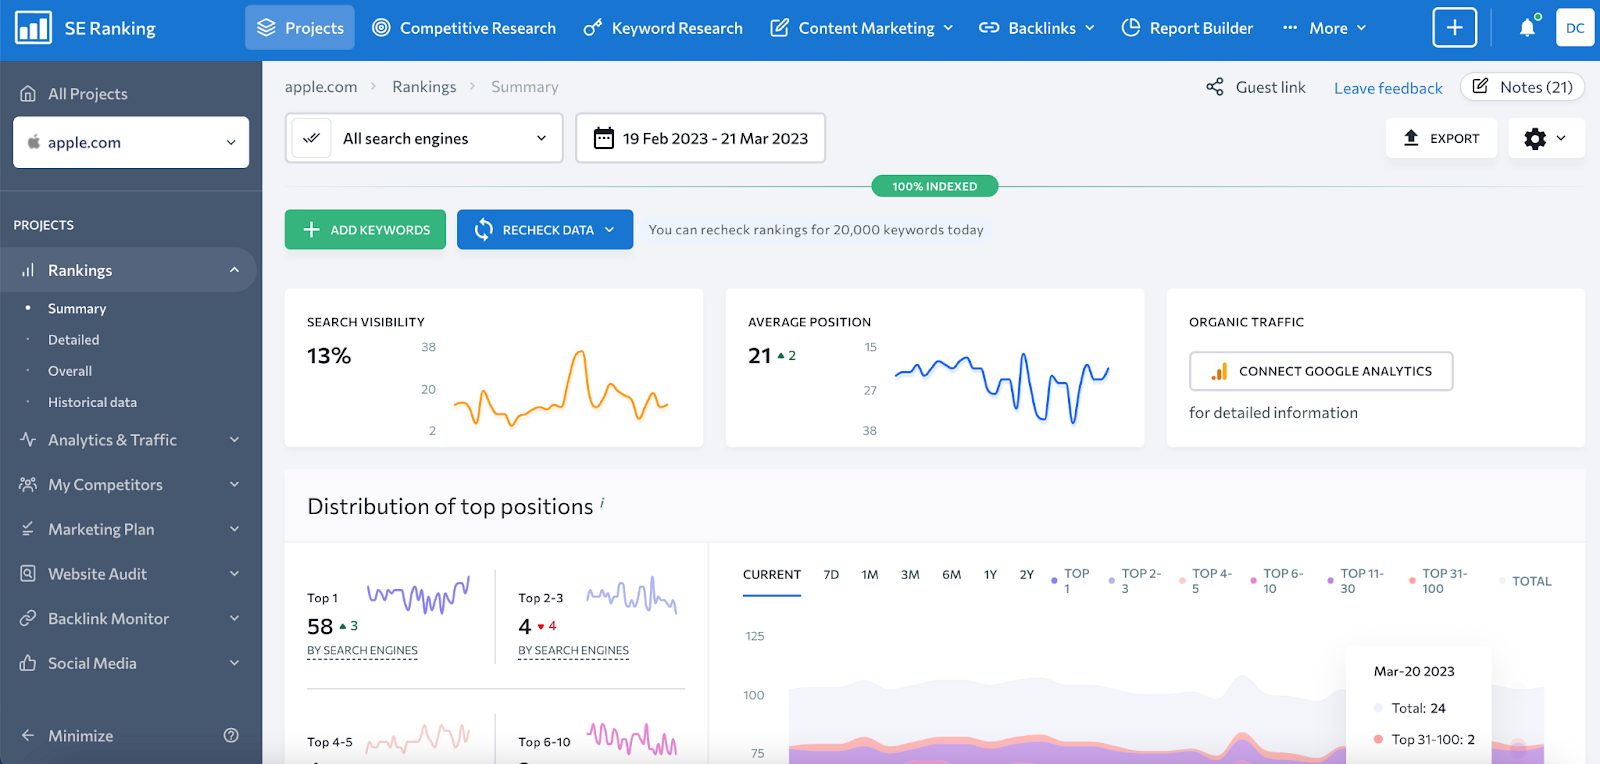Toggle TOP 1 series in chart legend
The height and width of the screenshot is (764, 1600).
[x=1070, y=581]
